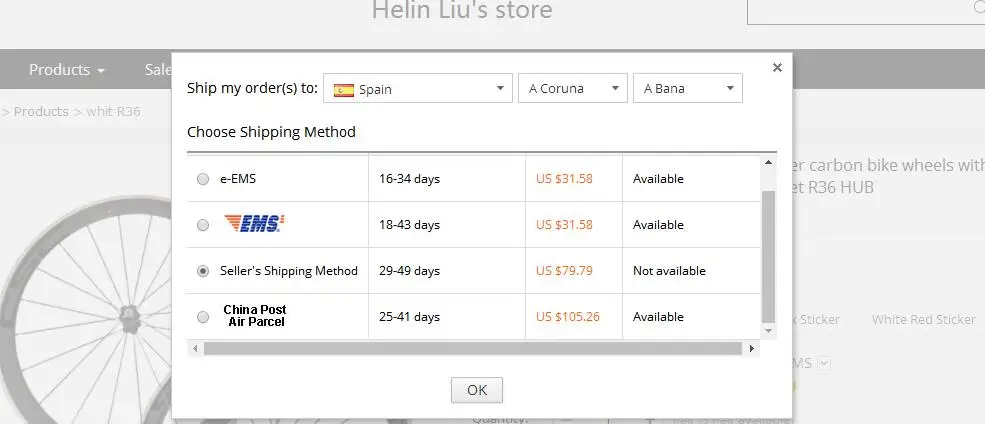Click the China Post Air Parcel logo

[255, 315]
